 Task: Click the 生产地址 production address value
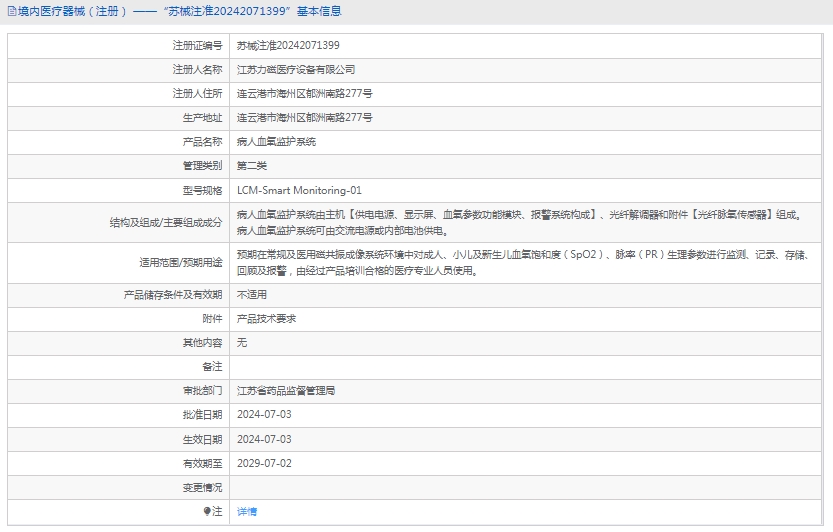coord(304,118)
